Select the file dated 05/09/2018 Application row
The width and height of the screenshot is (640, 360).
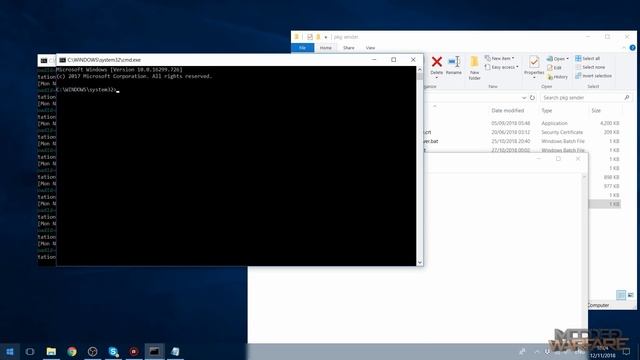522,123
